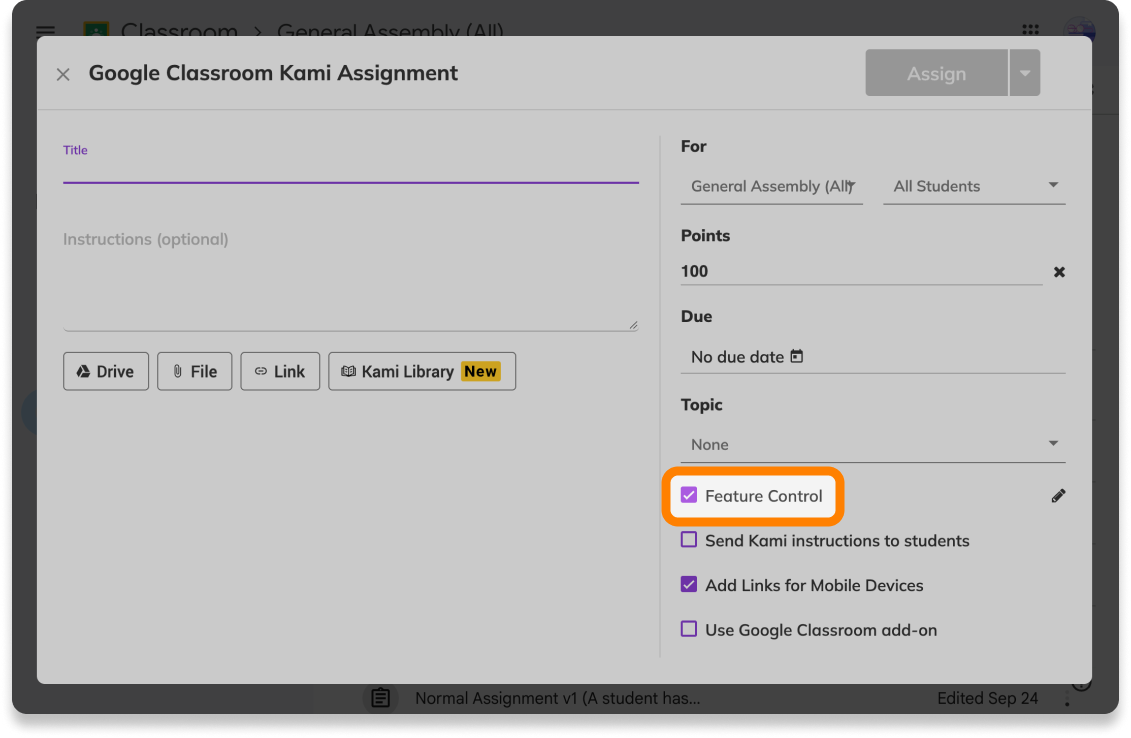Edit Feature Control with the pencil icon
The height and width of the screenshot is (738, 1131).
click(1058, 496)
